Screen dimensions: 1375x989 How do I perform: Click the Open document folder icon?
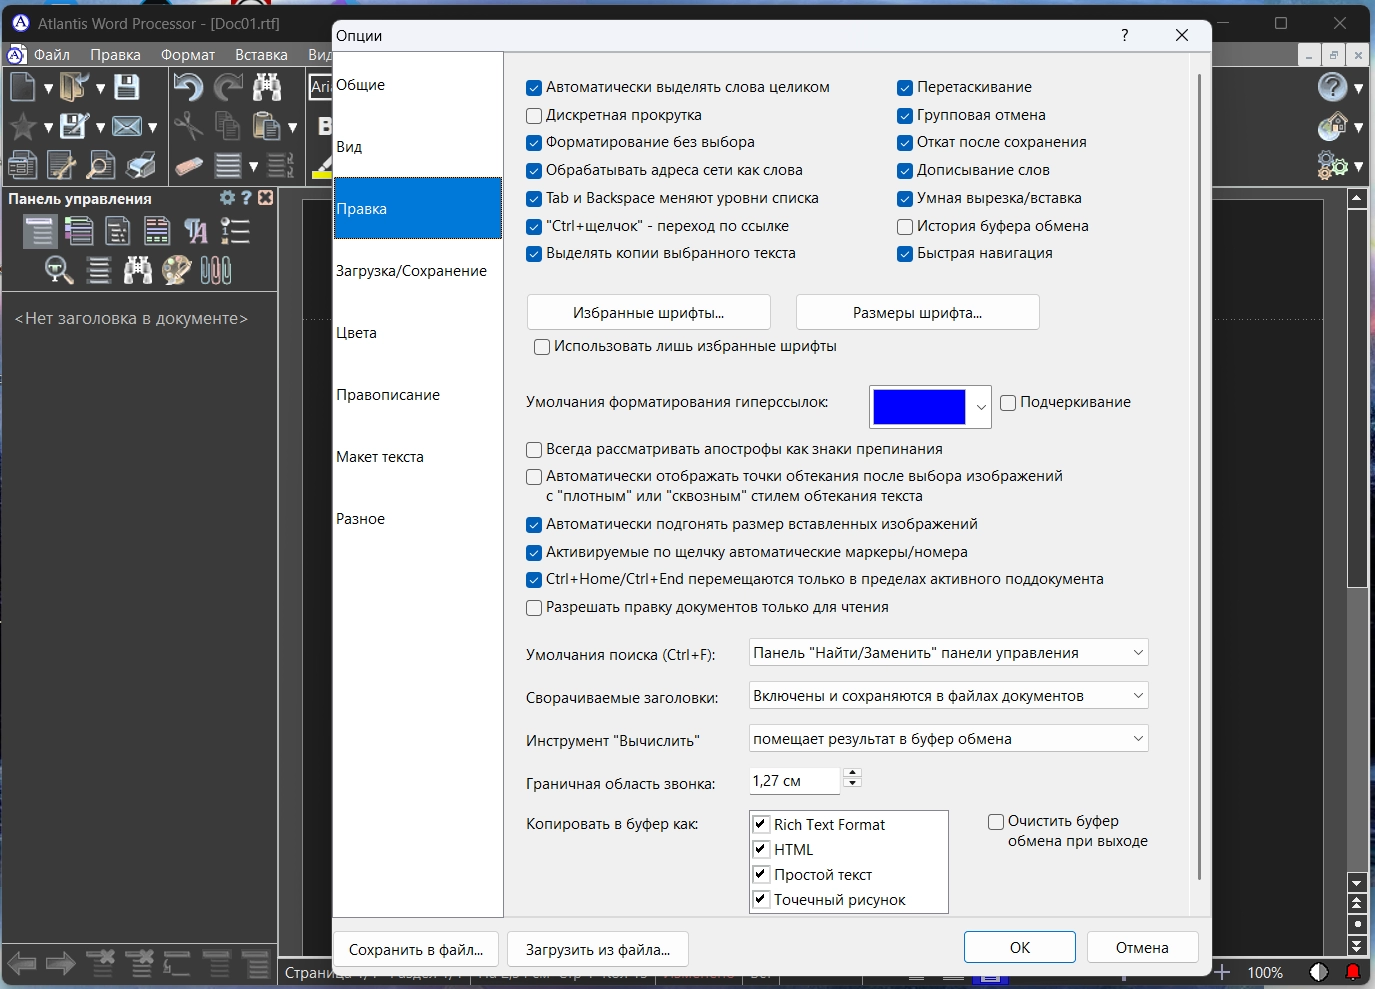point(74,87)
